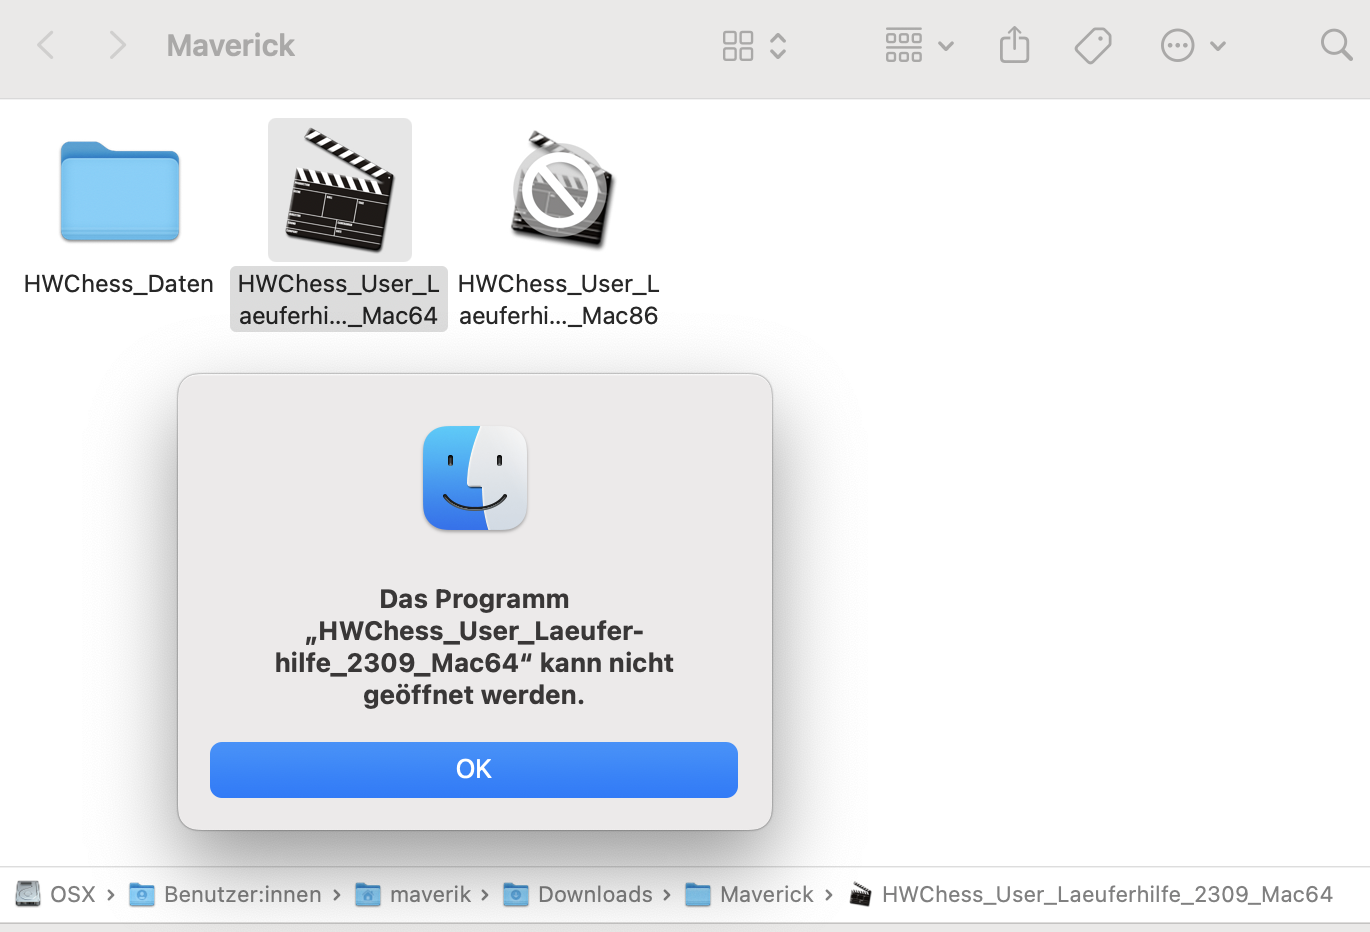The height and width of the screenshot is (932, 1370).
Task: Open the More actions ellipsis menu
Action: [1177, 45]
